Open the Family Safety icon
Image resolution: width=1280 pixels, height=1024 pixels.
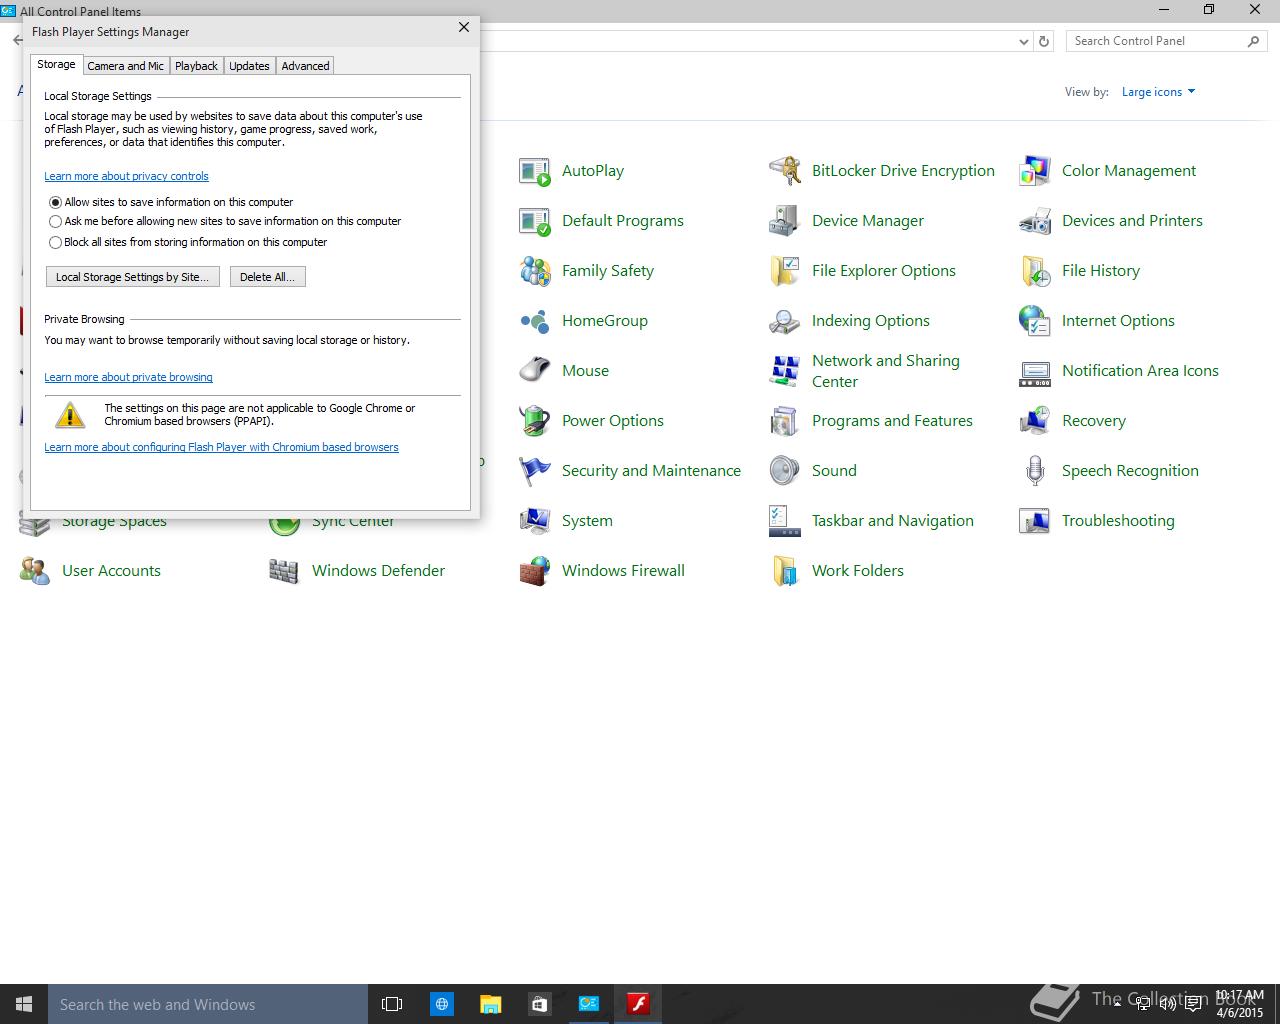coord(535,271)
